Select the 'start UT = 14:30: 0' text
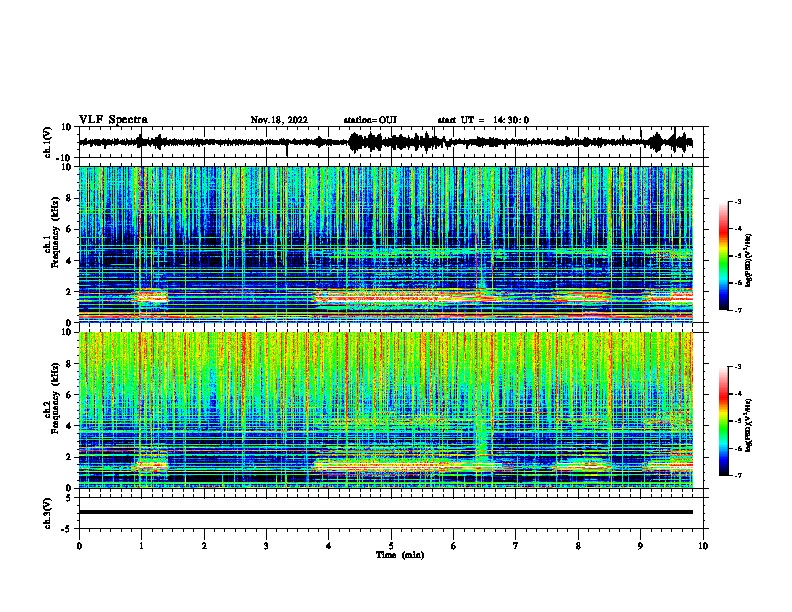792x612 pixels. (483, 120)
